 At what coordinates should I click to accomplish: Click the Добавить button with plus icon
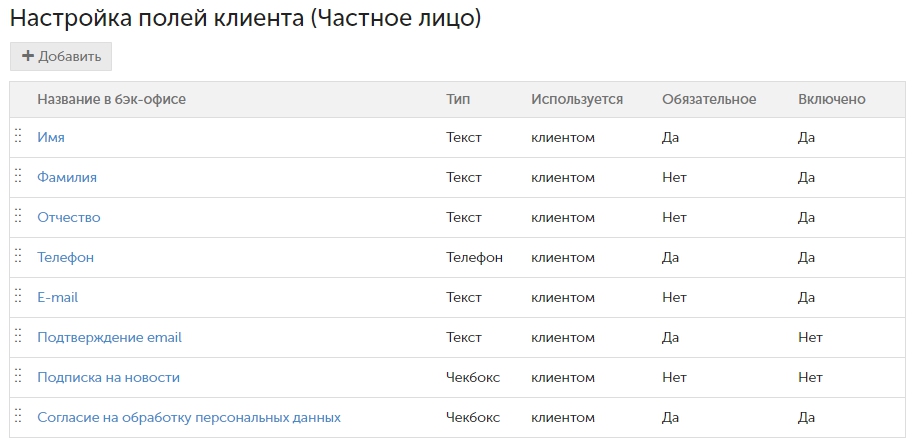(x=61, y=57)
